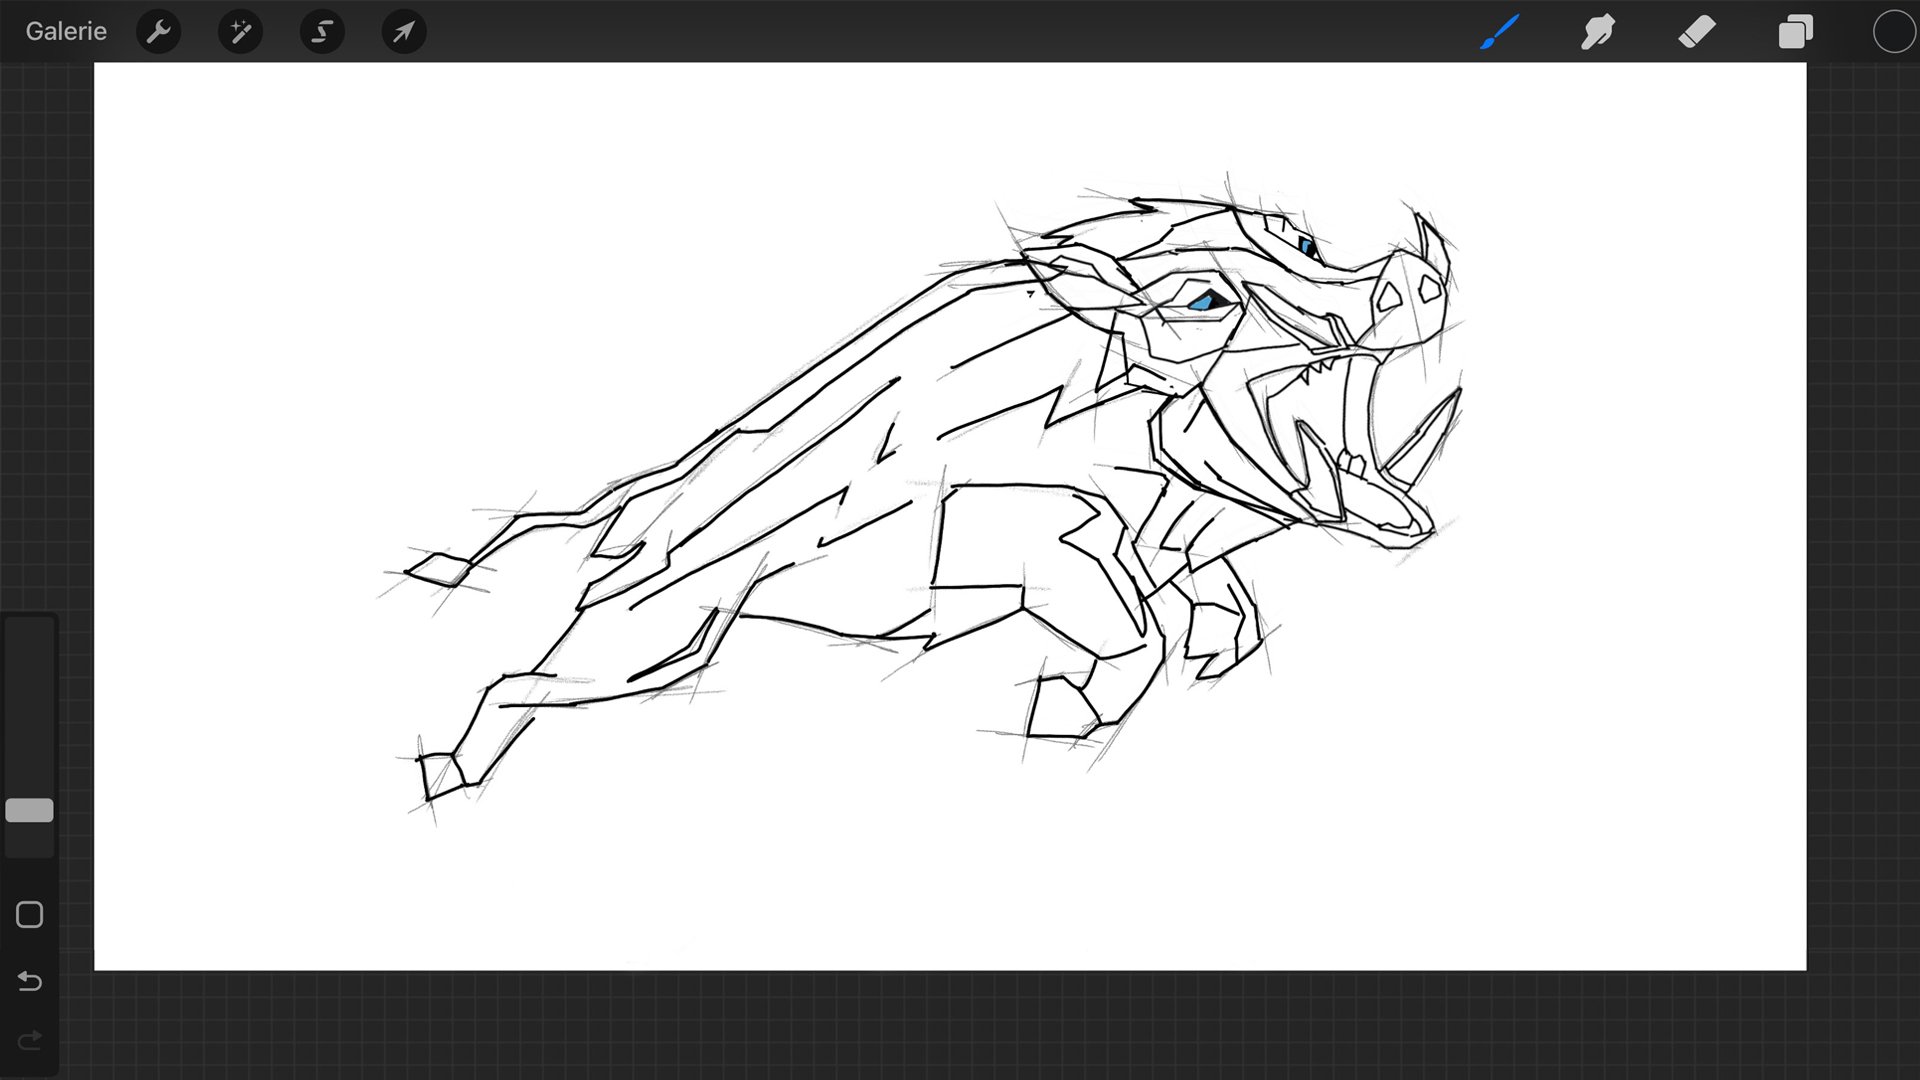Tap the boar's tail tip diamond
This screenshot has height=1080, width=1920.
[x=439, y=570]
